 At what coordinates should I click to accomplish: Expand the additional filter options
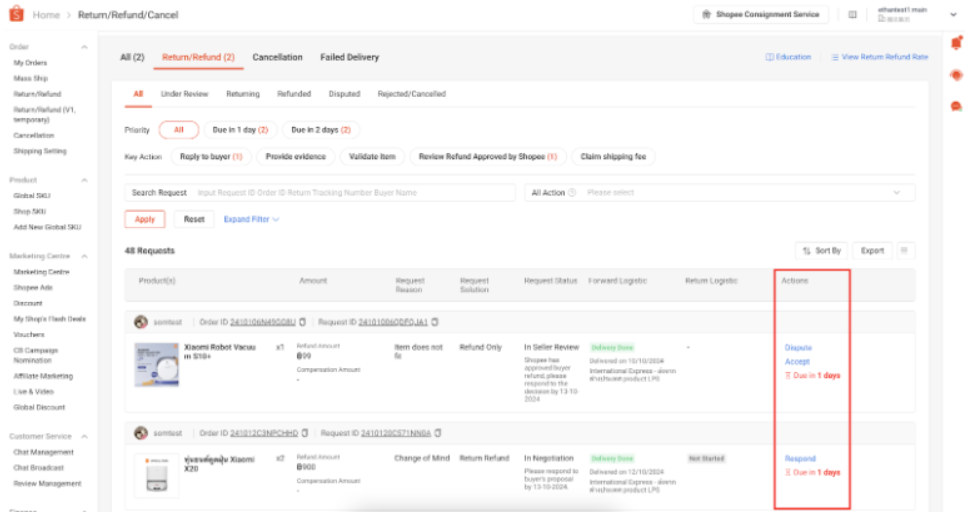click(251, 219)
